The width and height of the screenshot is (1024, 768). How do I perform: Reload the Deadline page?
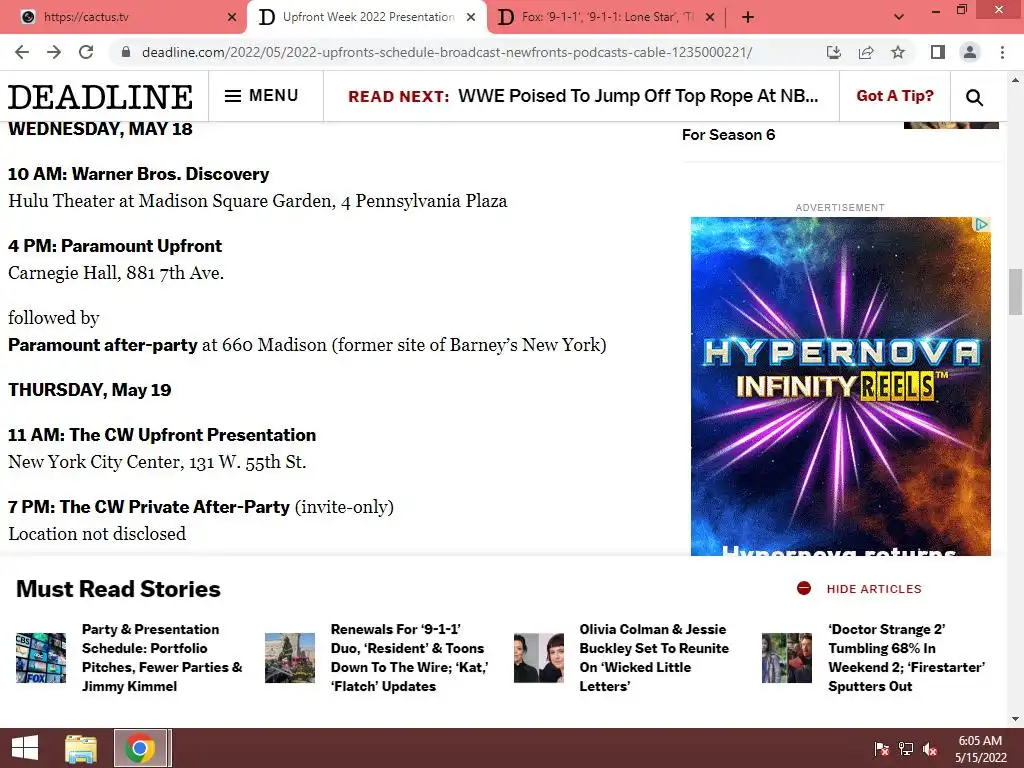(x=86, y=52)
